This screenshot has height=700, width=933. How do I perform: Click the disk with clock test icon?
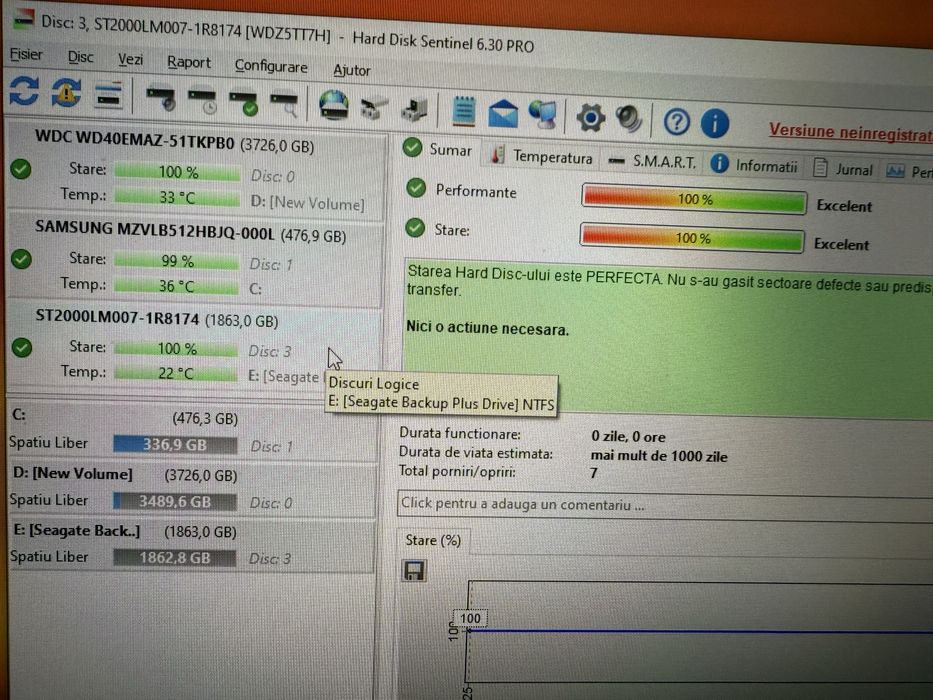(202, 101)
